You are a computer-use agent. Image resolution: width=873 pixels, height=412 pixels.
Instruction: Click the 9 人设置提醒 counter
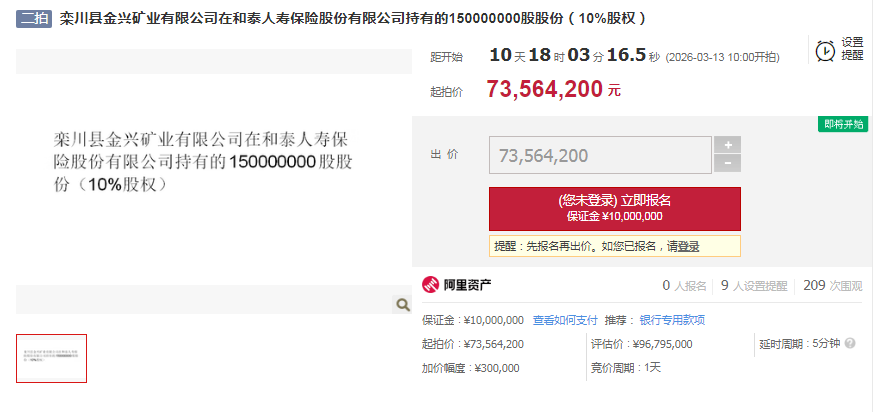[x=754, y=286]
